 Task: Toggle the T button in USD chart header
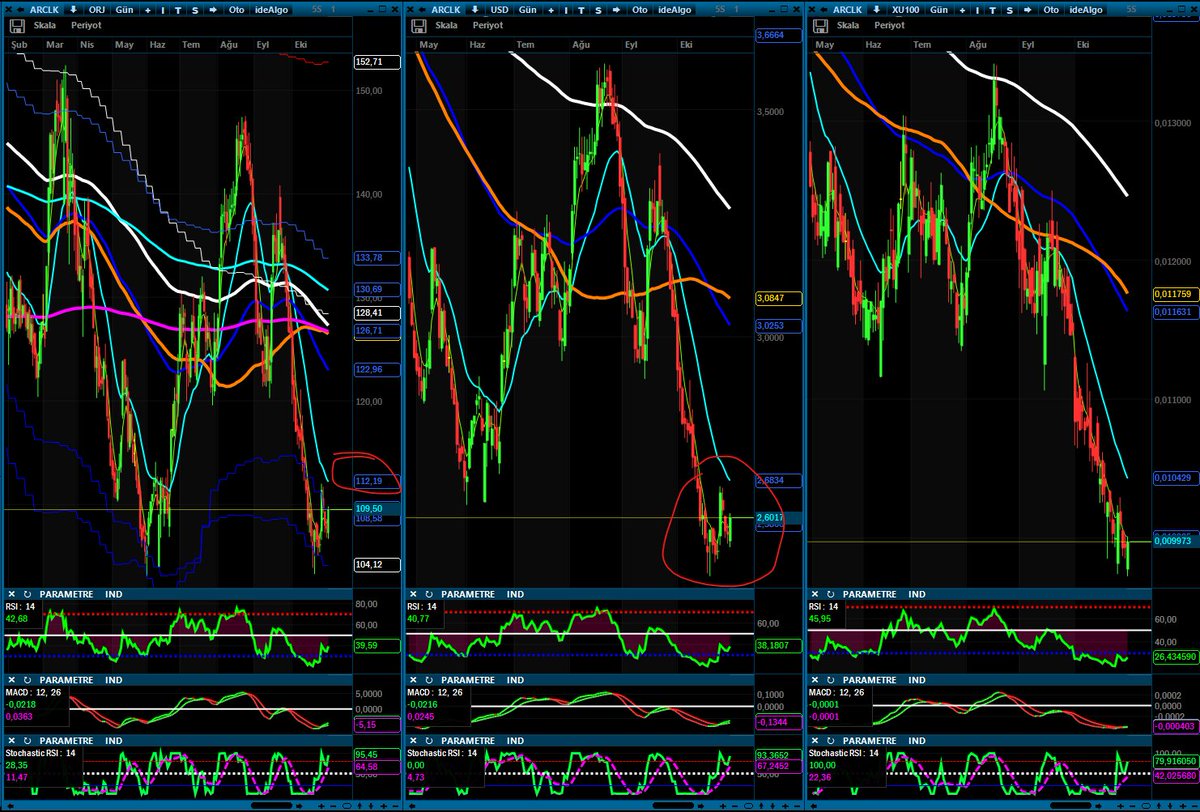pyautogui.click(x=581, y=10)
